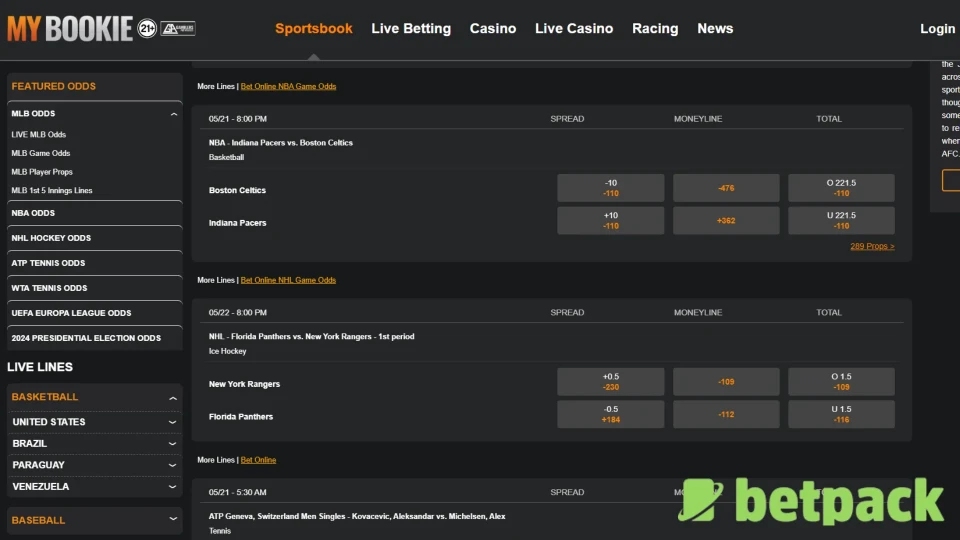The height and width of the screenshot is (540, 960).
Task: Choose Over 221.5 total for NBA game
Action: [841, 188]
